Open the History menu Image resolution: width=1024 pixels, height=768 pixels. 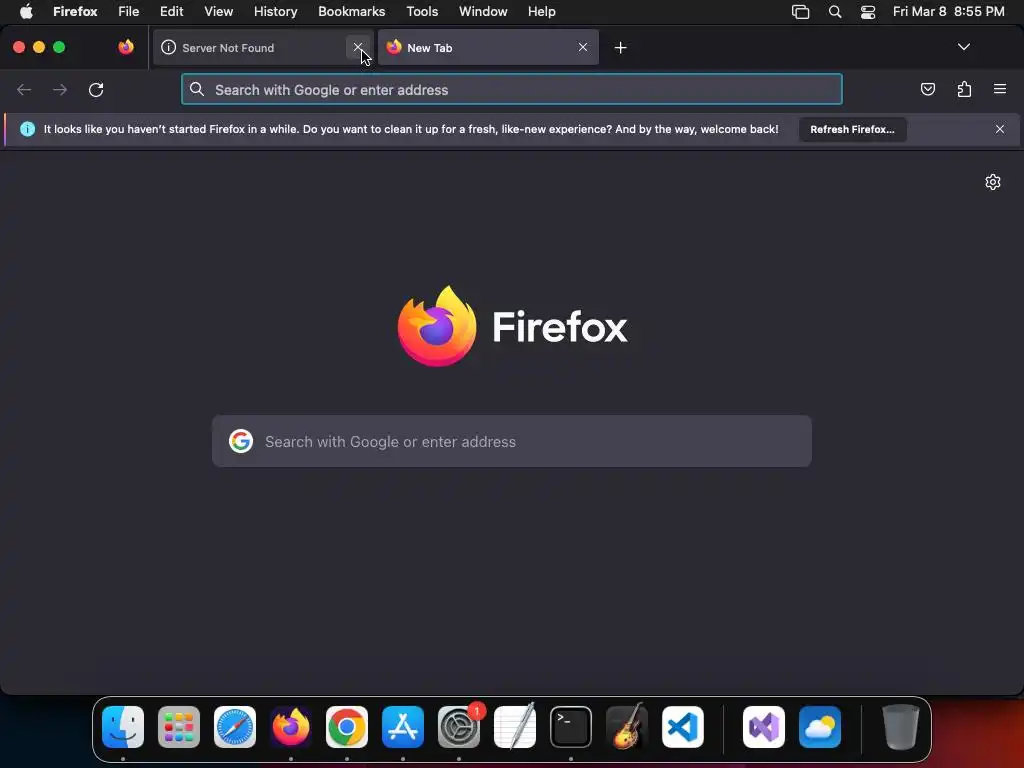point(276,12)
